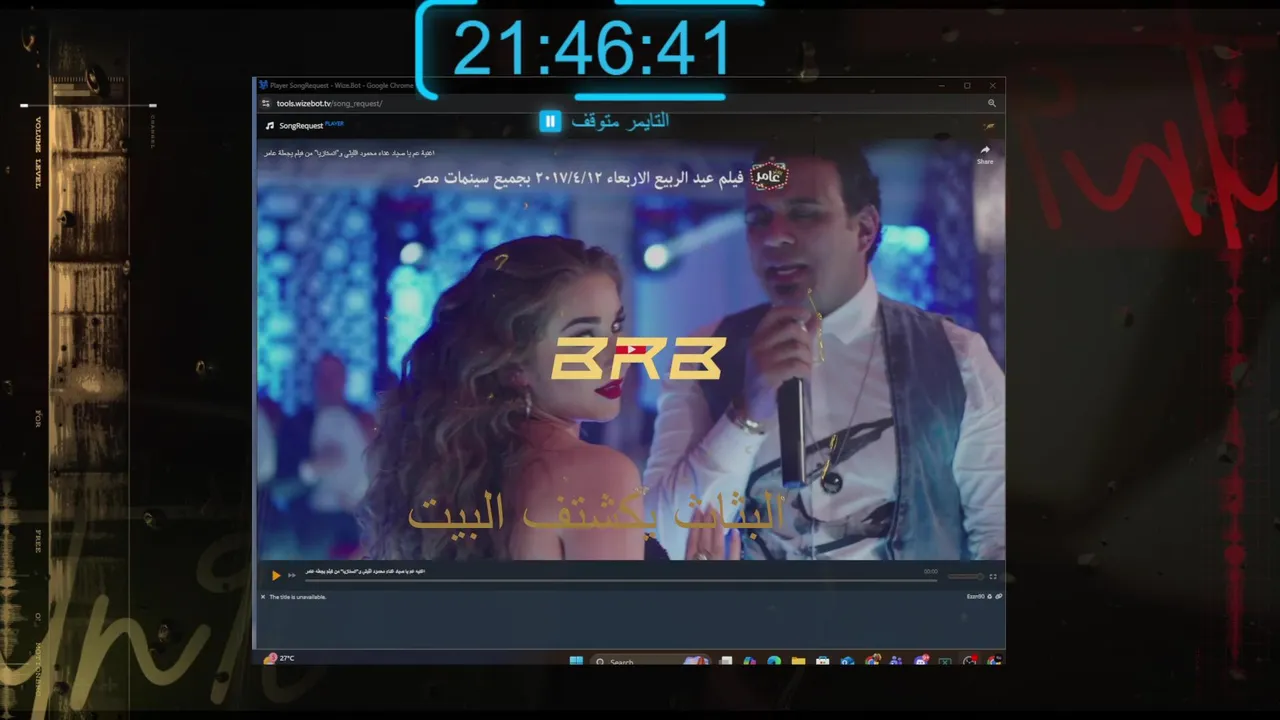Skip to next song with fast-forward icon
The height and width of the screenshot is (720, 1280).
pos(292,575)
